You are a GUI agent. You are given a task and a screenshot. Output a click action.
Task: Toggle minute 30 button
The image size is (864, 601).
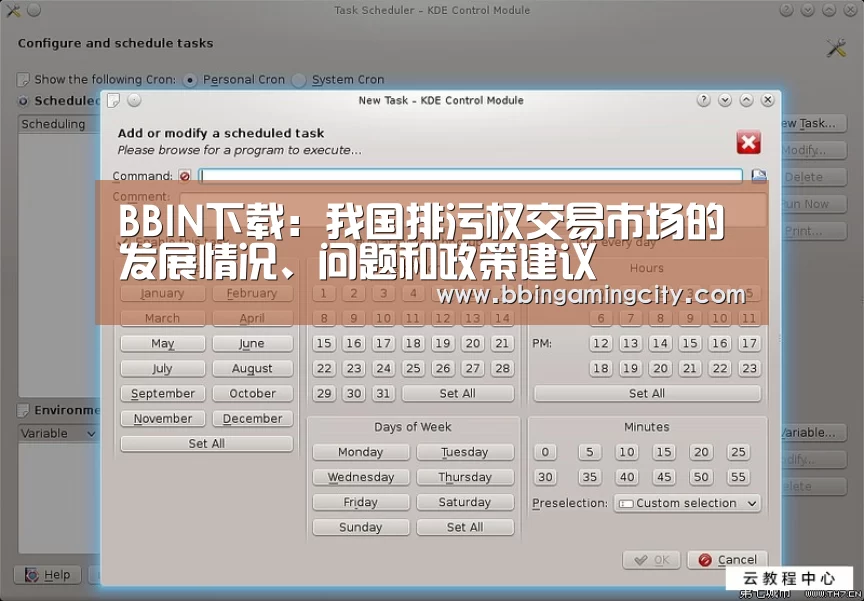[x=545, y=477]
